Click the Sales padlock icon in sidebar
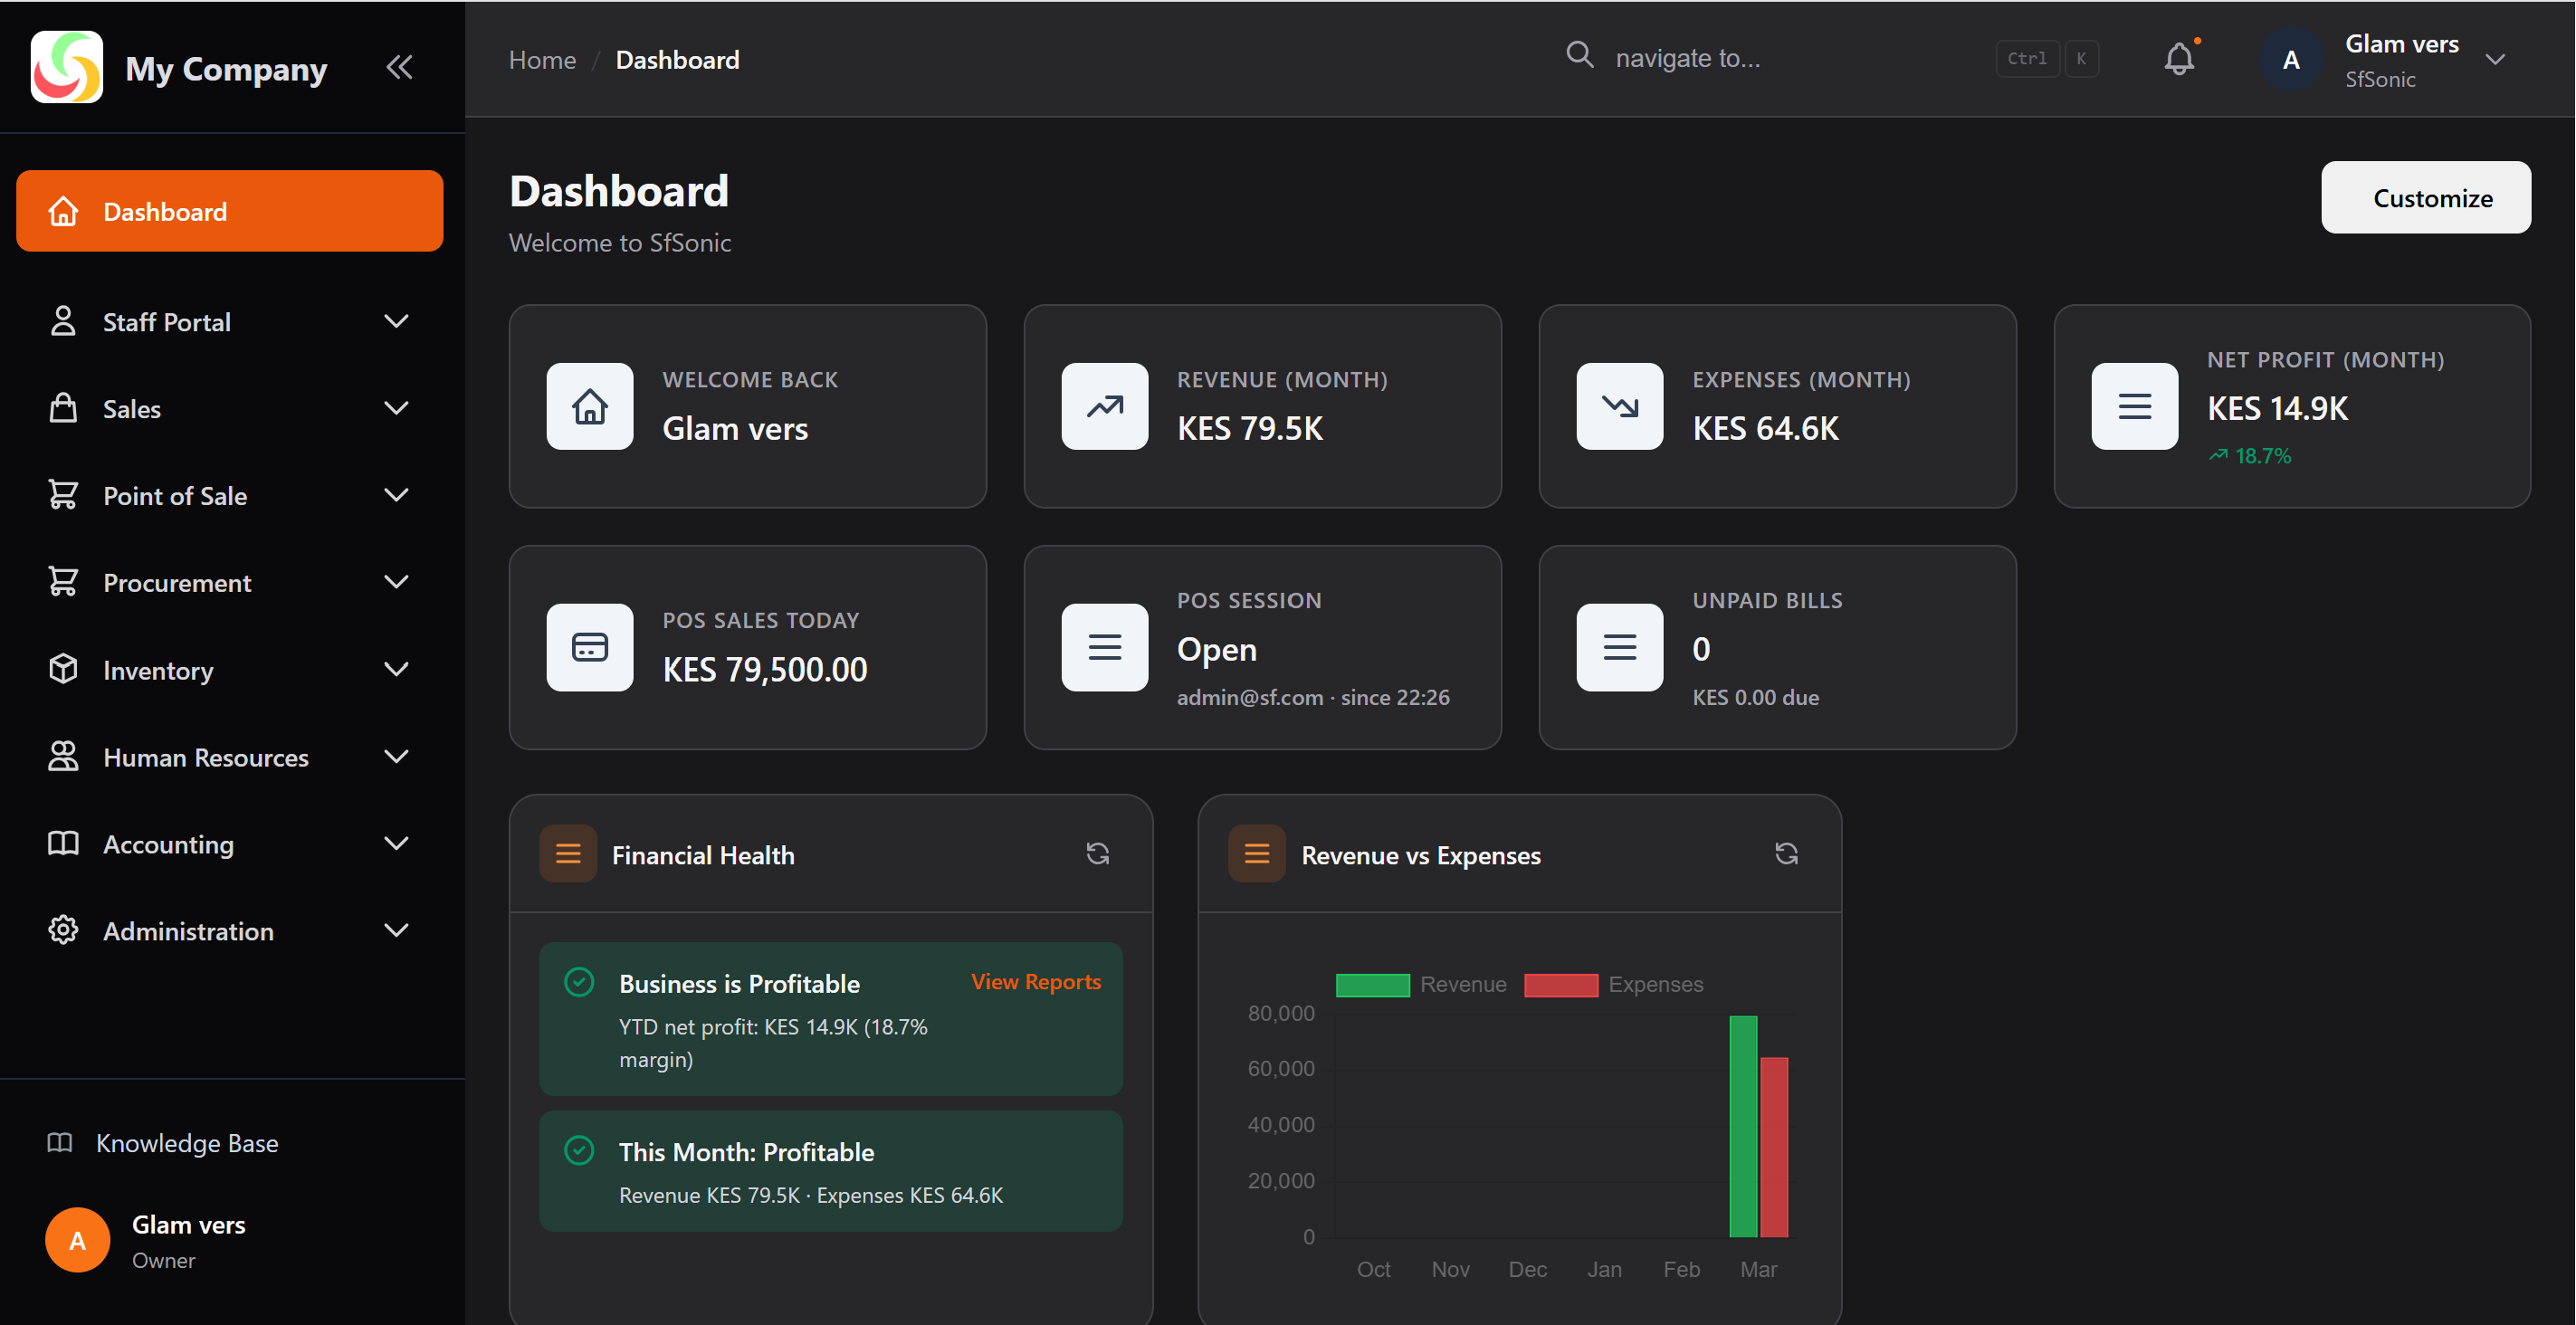The image size is (2576, 1325). click(x=63, y=408)
